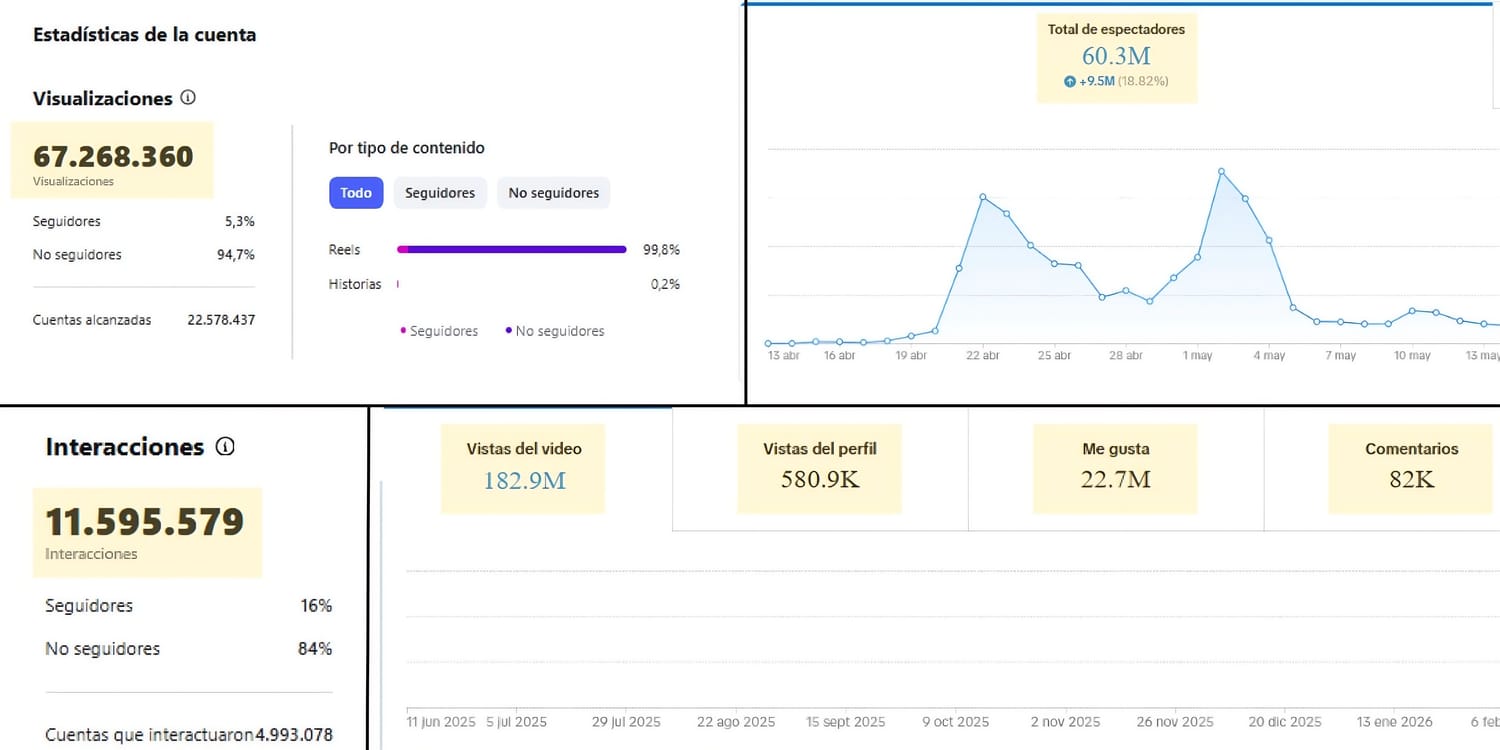Click the chart peak point above 22 abr
The height and width of the screenshot is (750, 1500).
[x=983, y=197]
